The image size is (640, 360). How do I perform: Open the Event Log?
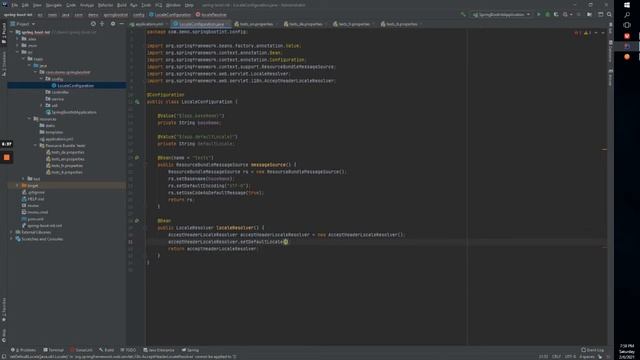point(593,350)
